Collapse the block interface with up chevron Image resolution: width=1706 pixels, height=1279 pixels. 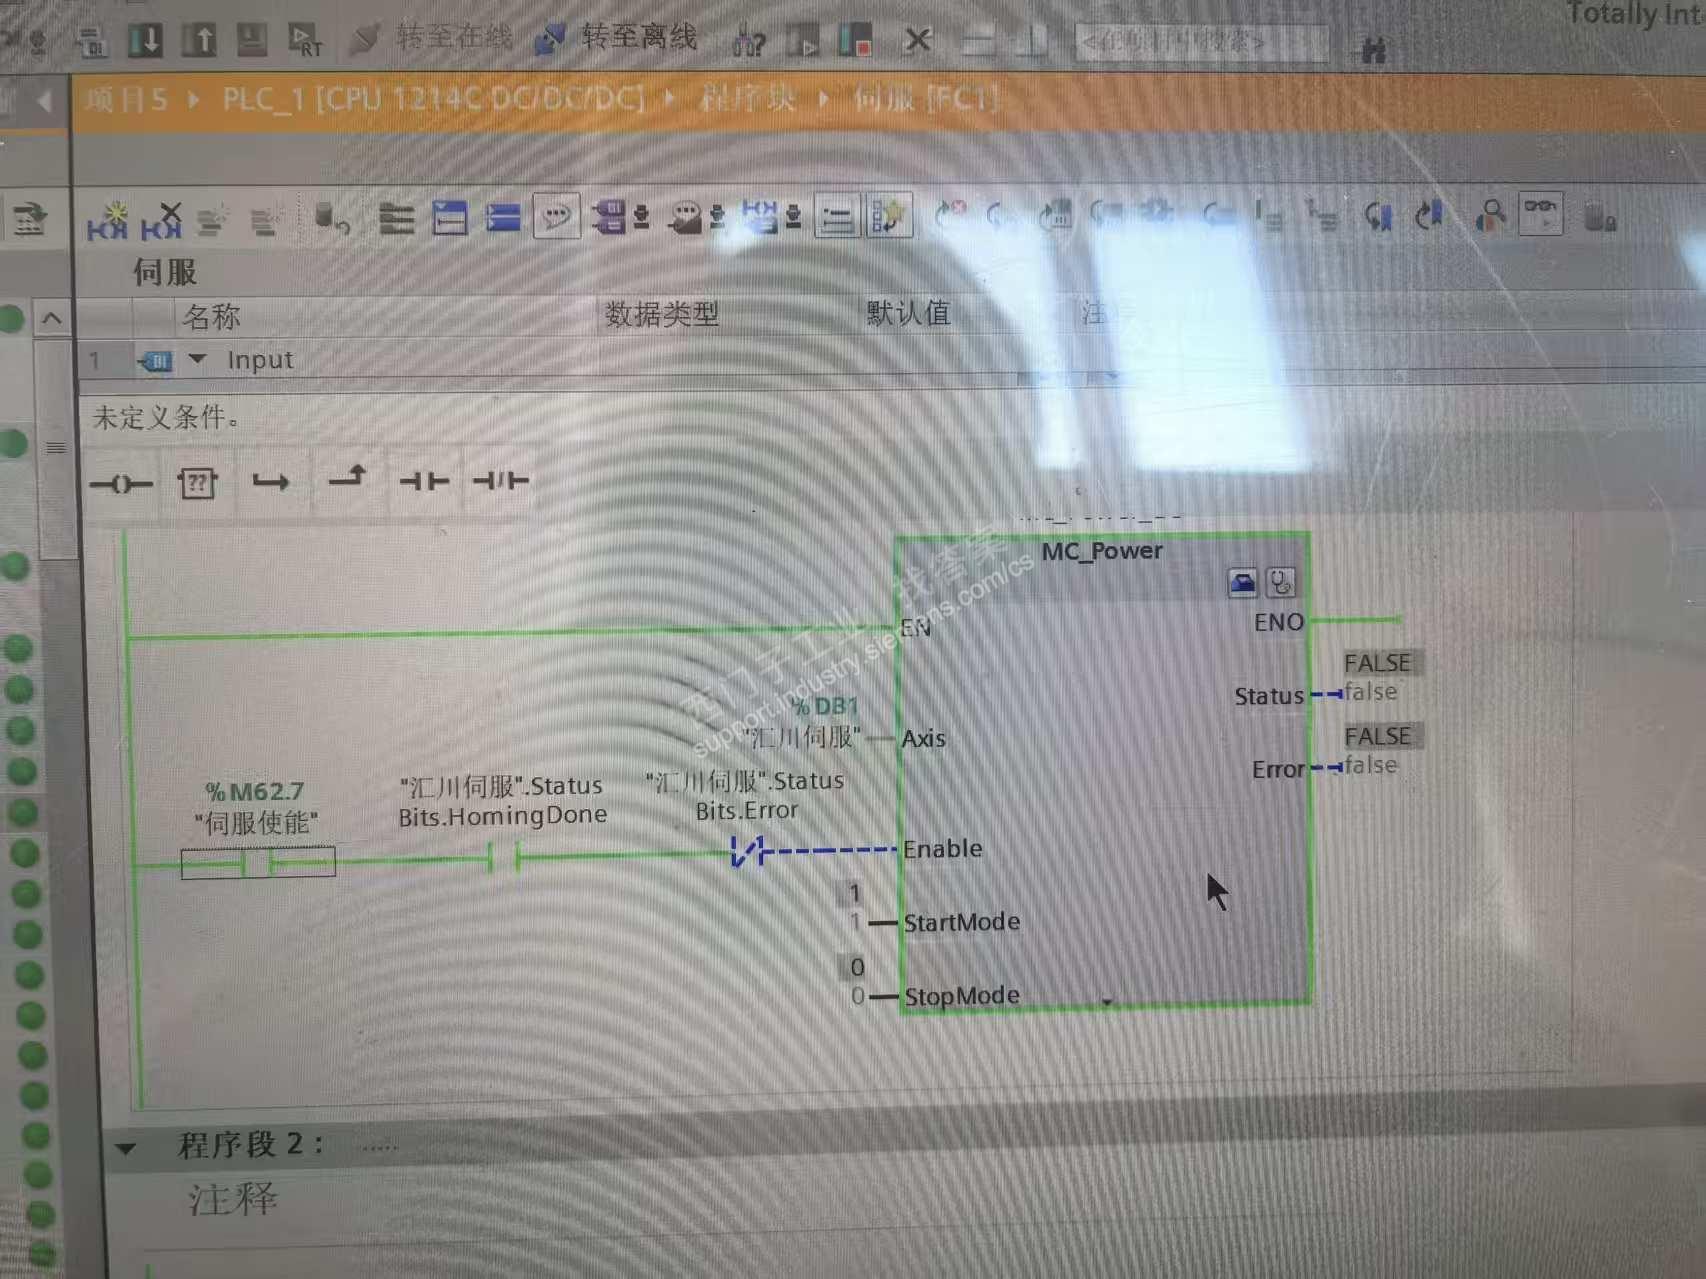click(x=52, y=320)
